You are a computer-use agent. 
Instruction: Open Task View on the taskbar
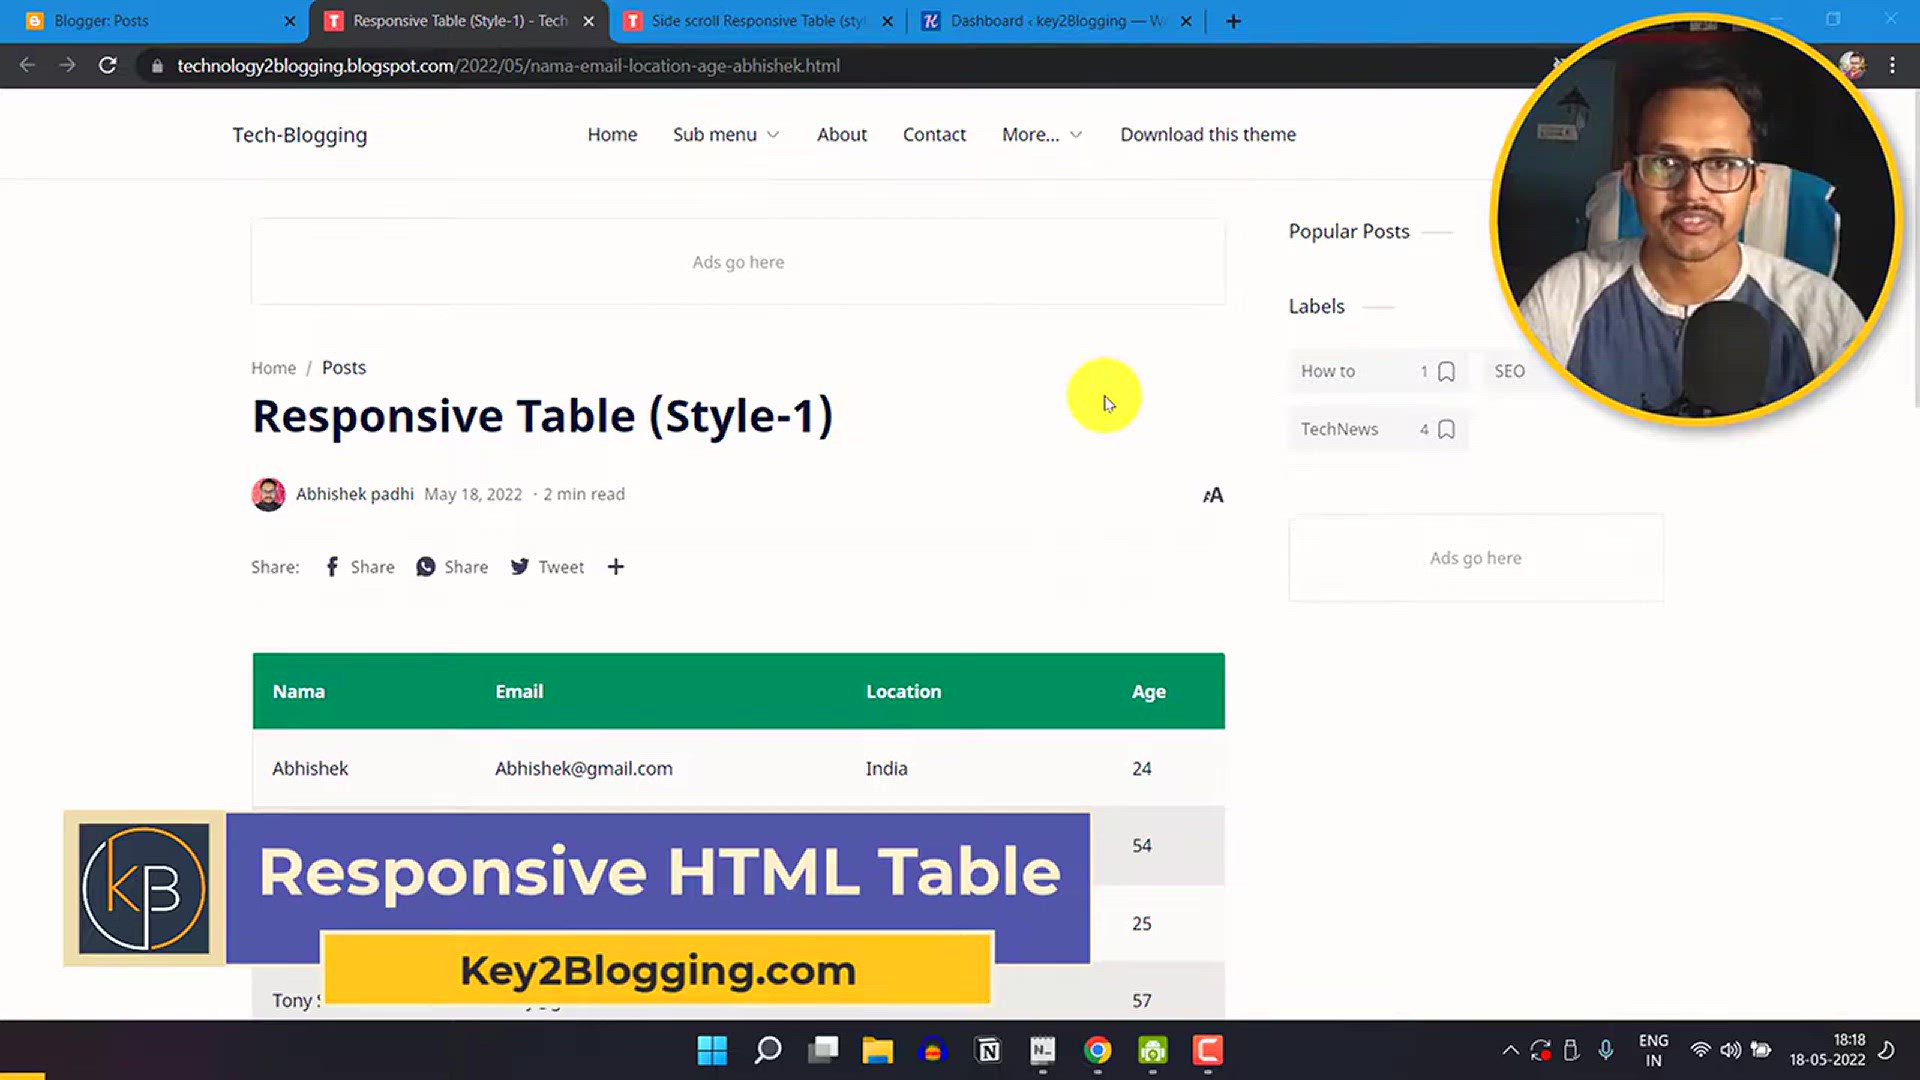pos(823,1050)
